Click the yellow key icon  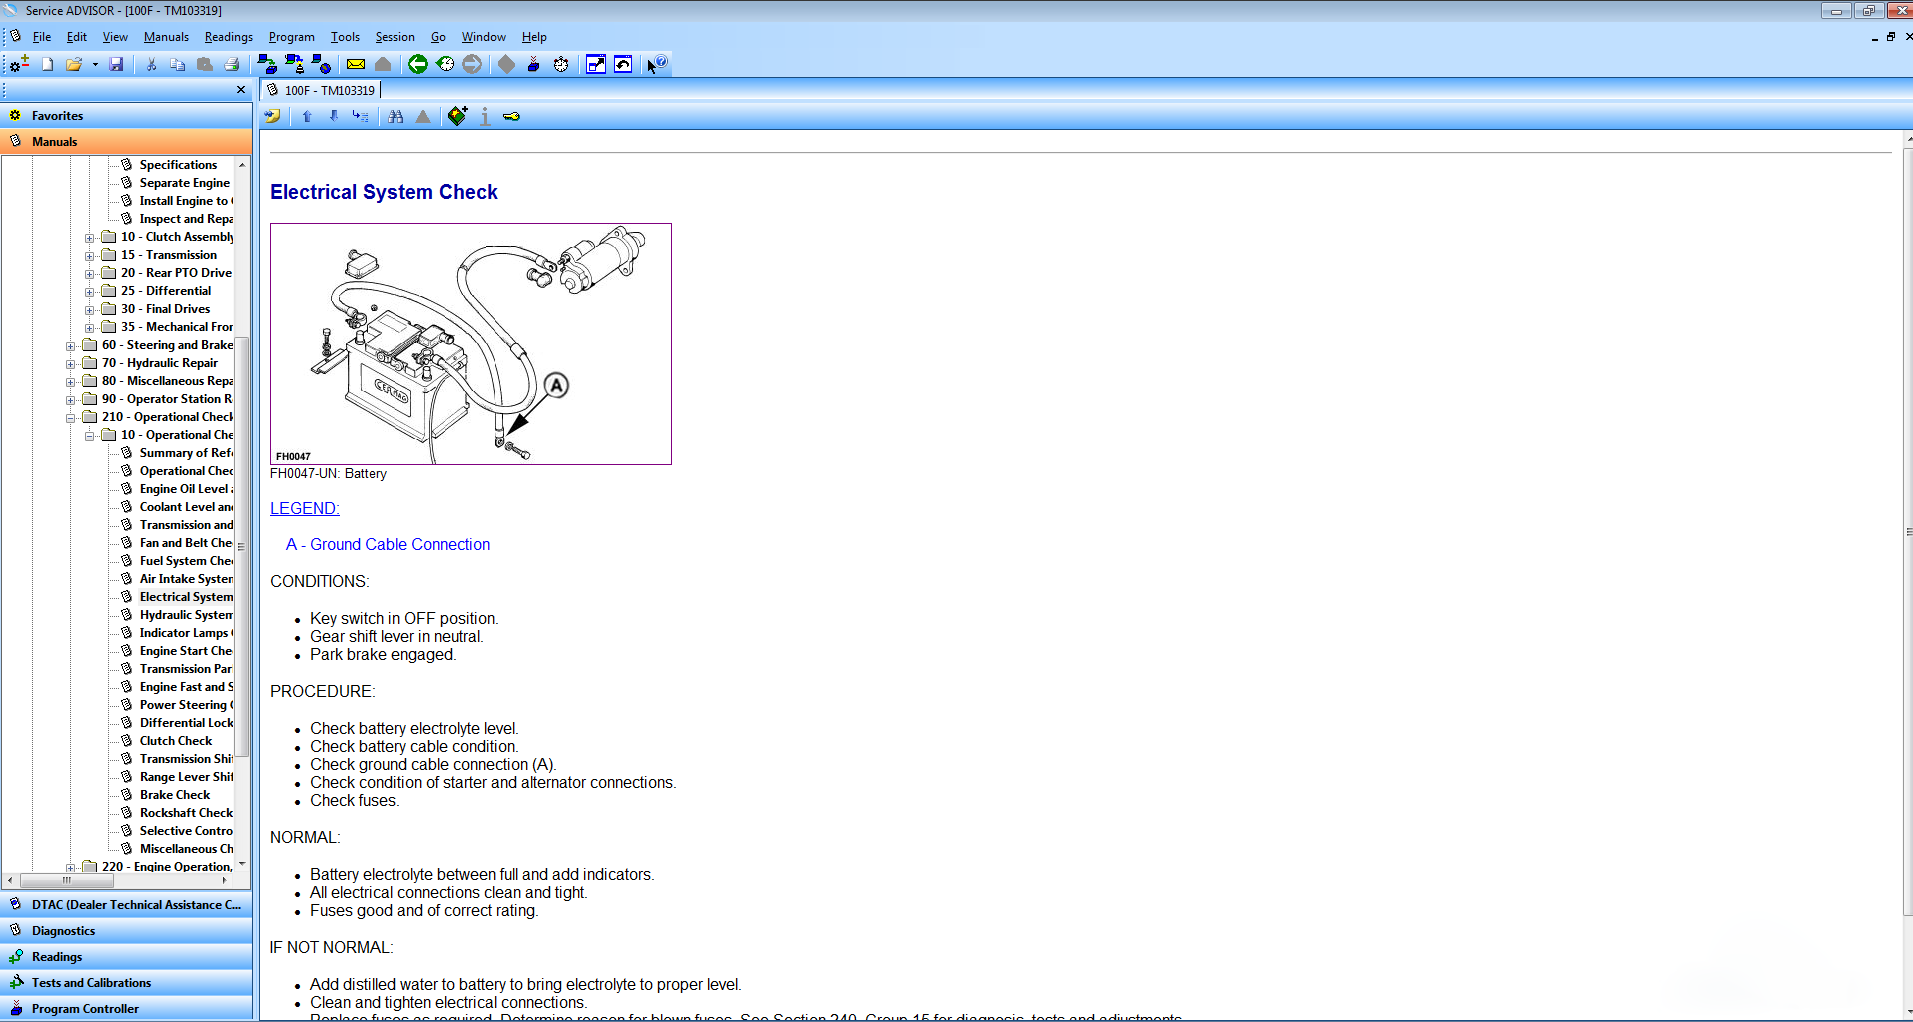pos(511,117)
